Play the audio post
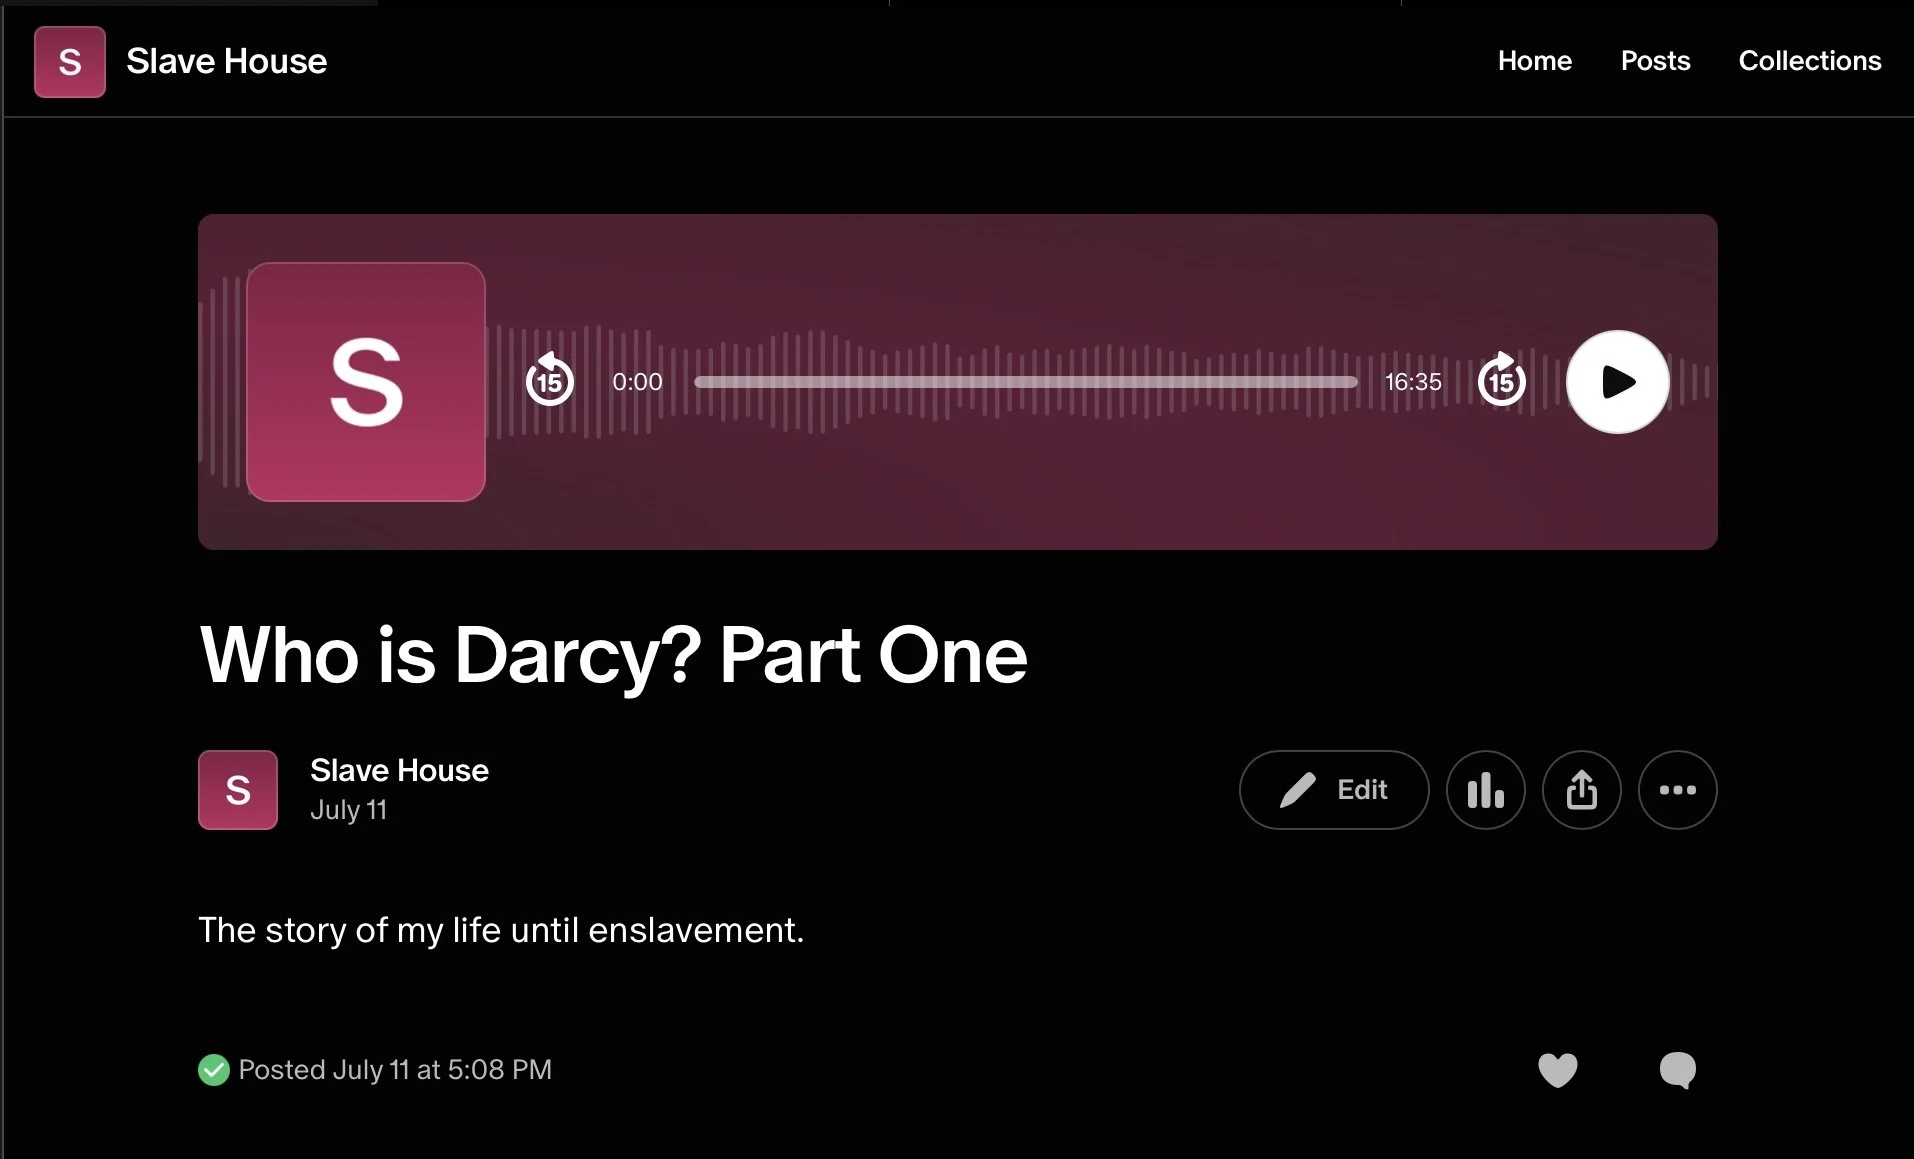This screenshot has width=1914, height=1159. point(1617,382)
